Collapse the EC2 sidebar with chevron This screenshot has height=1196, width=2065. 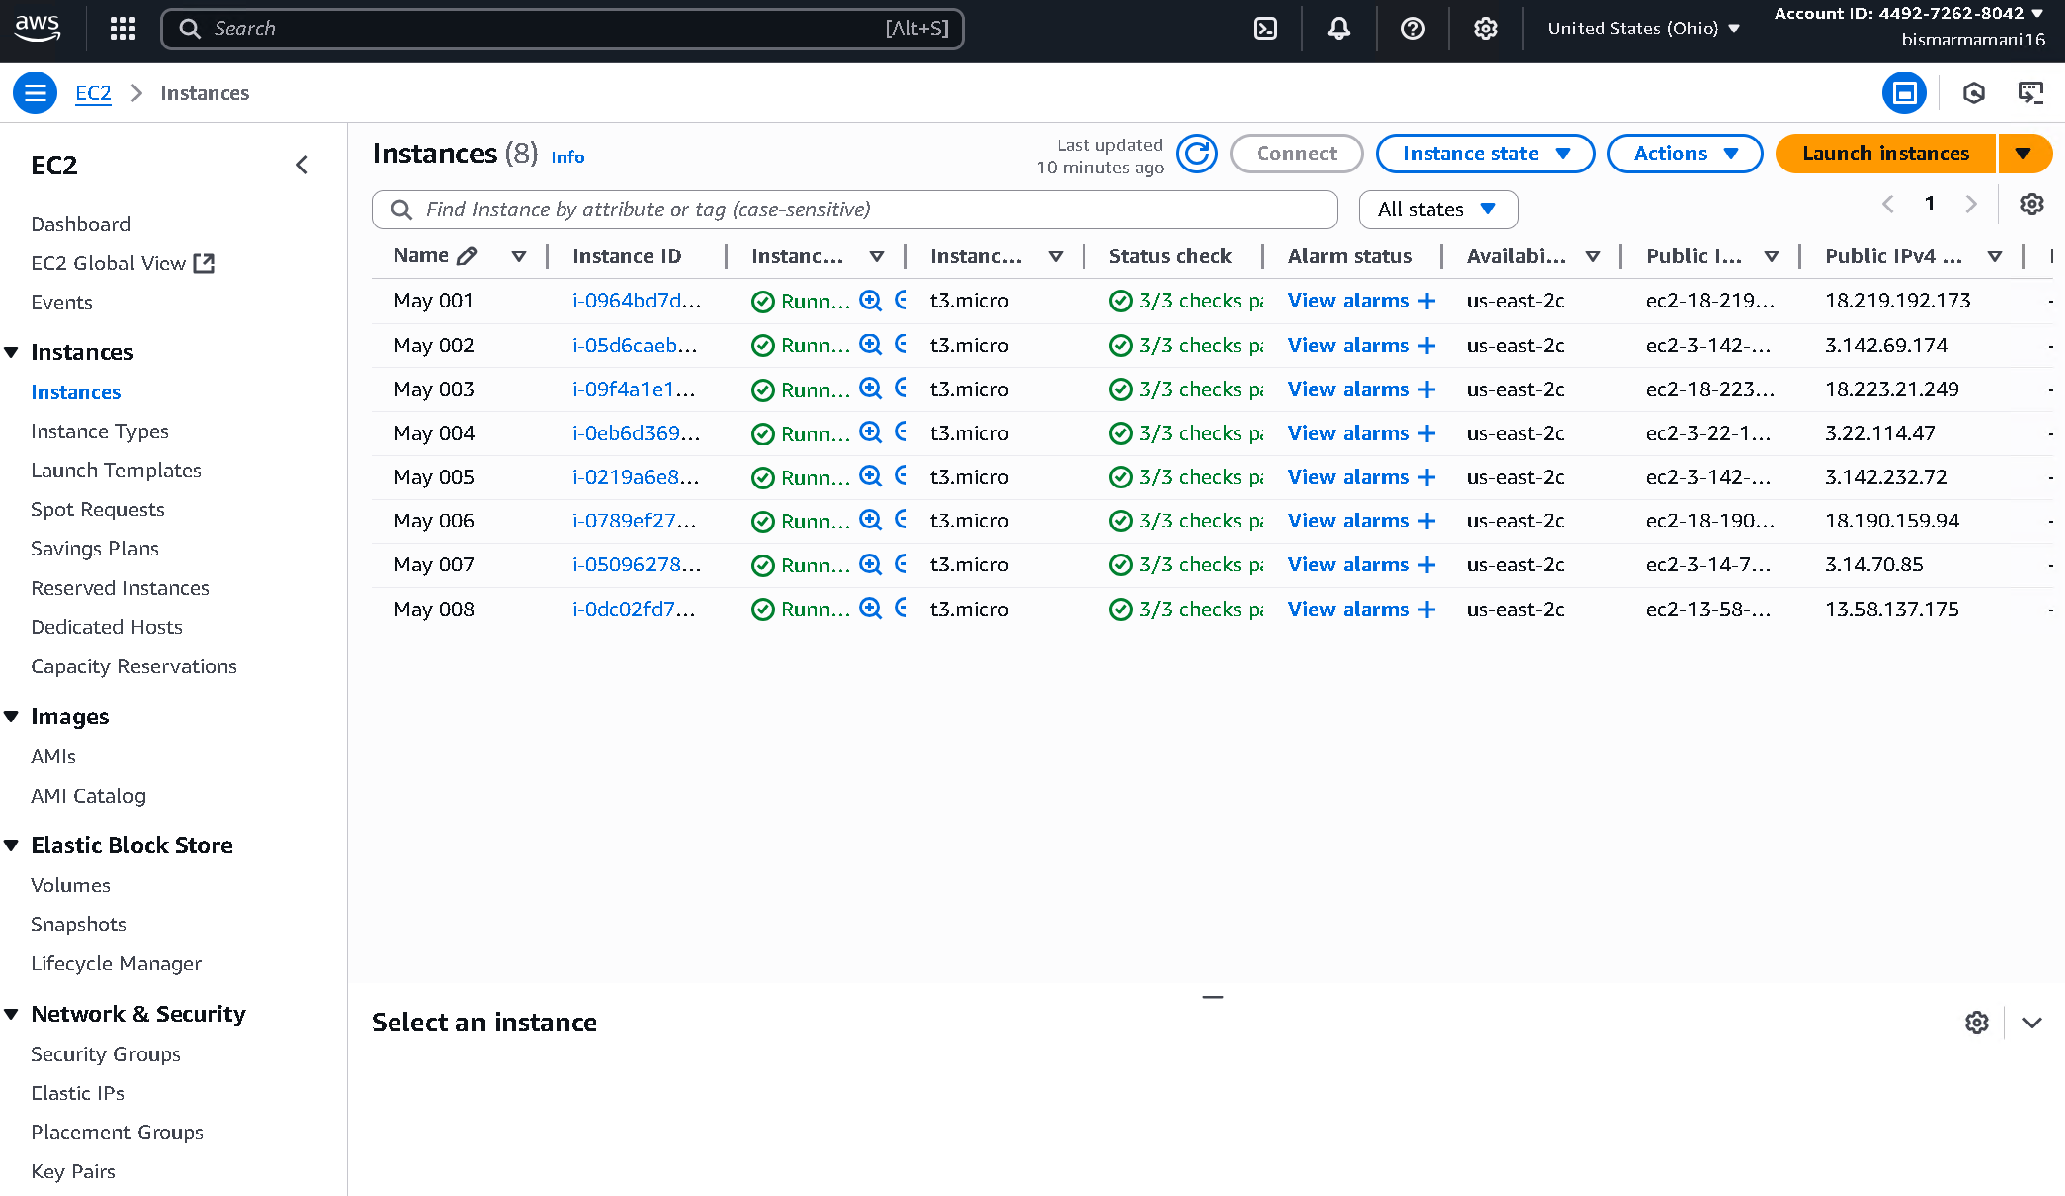302,165
